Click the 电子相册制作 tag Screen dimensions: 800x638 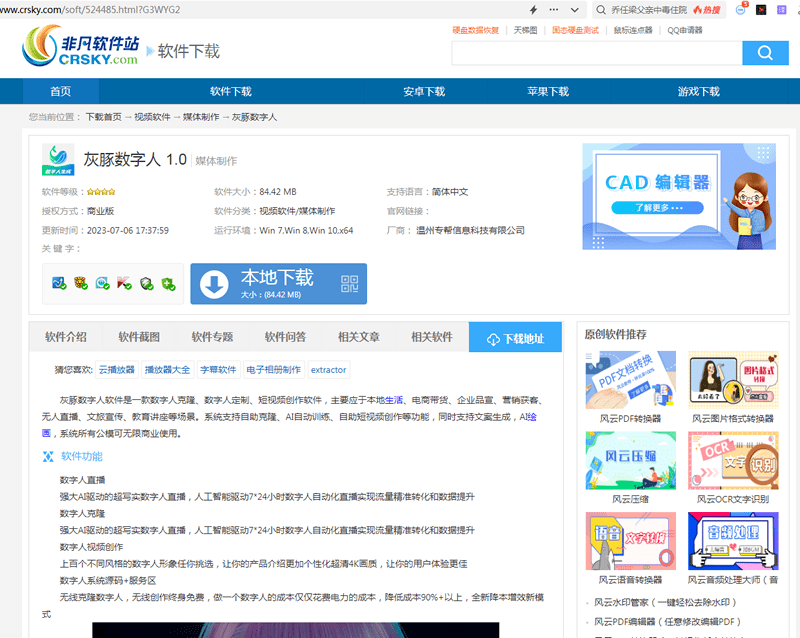273,370
